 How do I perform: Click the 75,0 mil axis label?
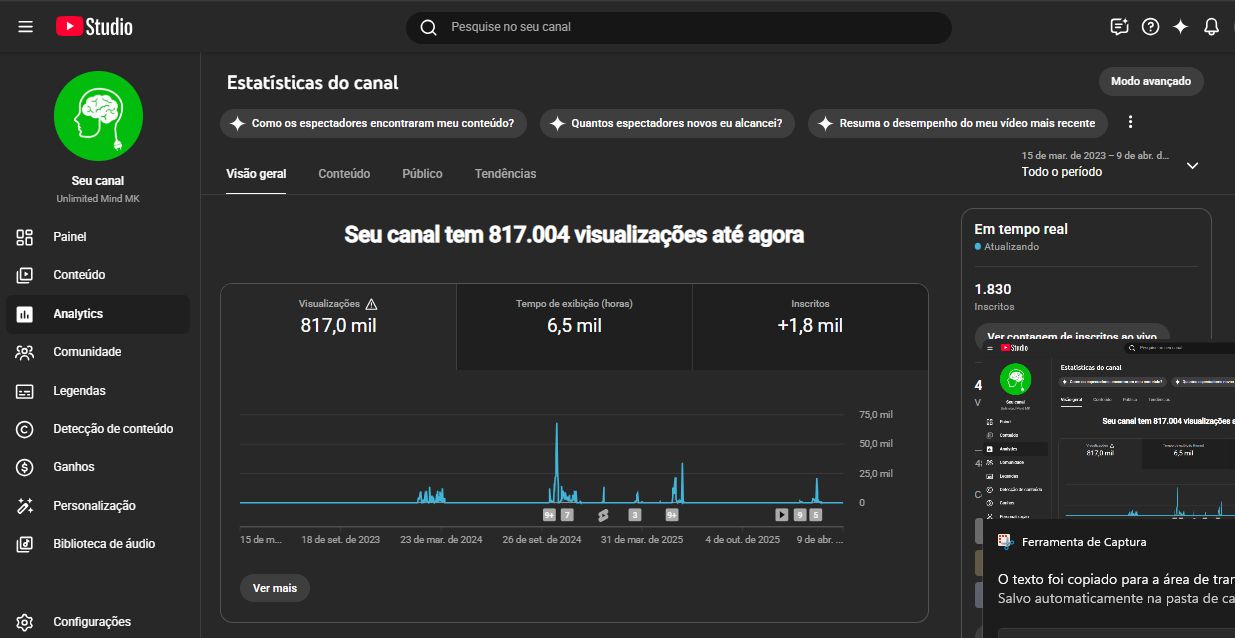(x=876, y=414)
